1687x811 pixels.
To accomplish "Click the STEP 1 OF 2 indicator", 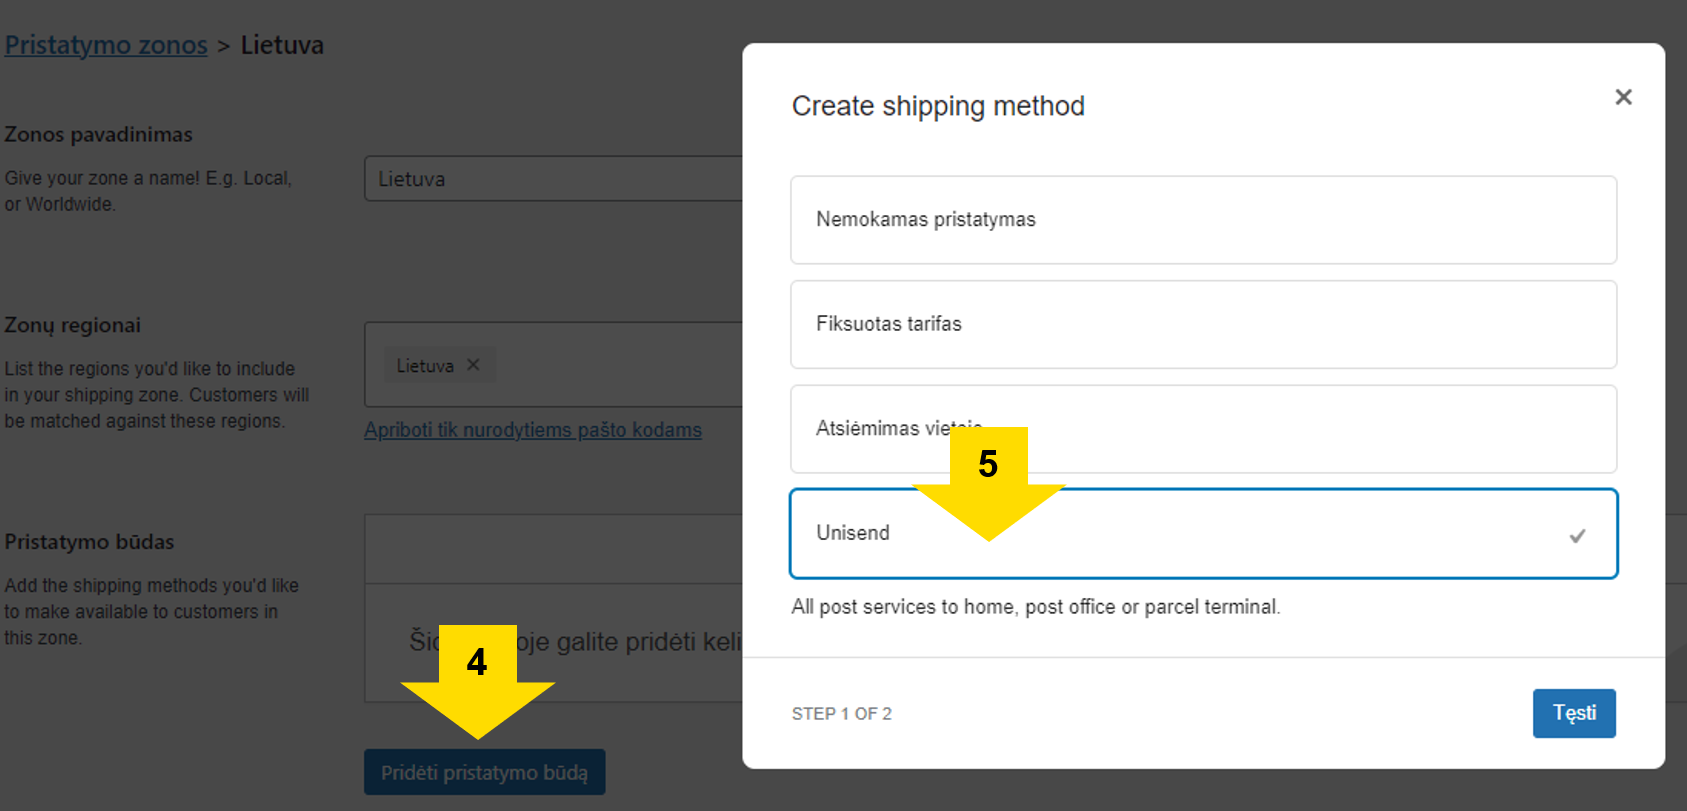I will coord(841,714).
